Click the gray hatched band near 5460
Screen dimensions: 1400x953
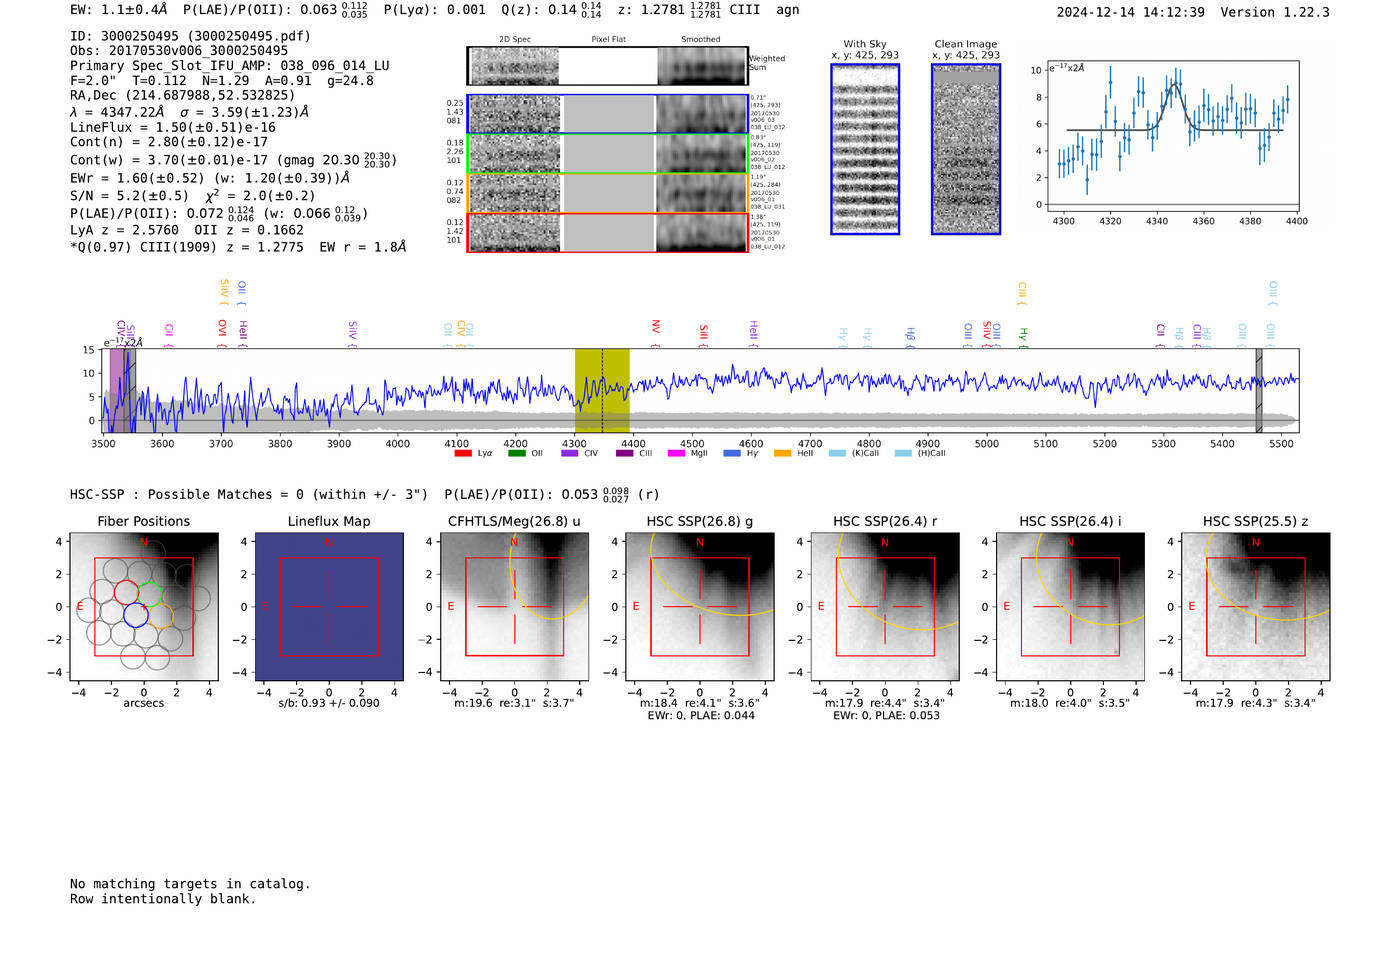(1259, 391)
